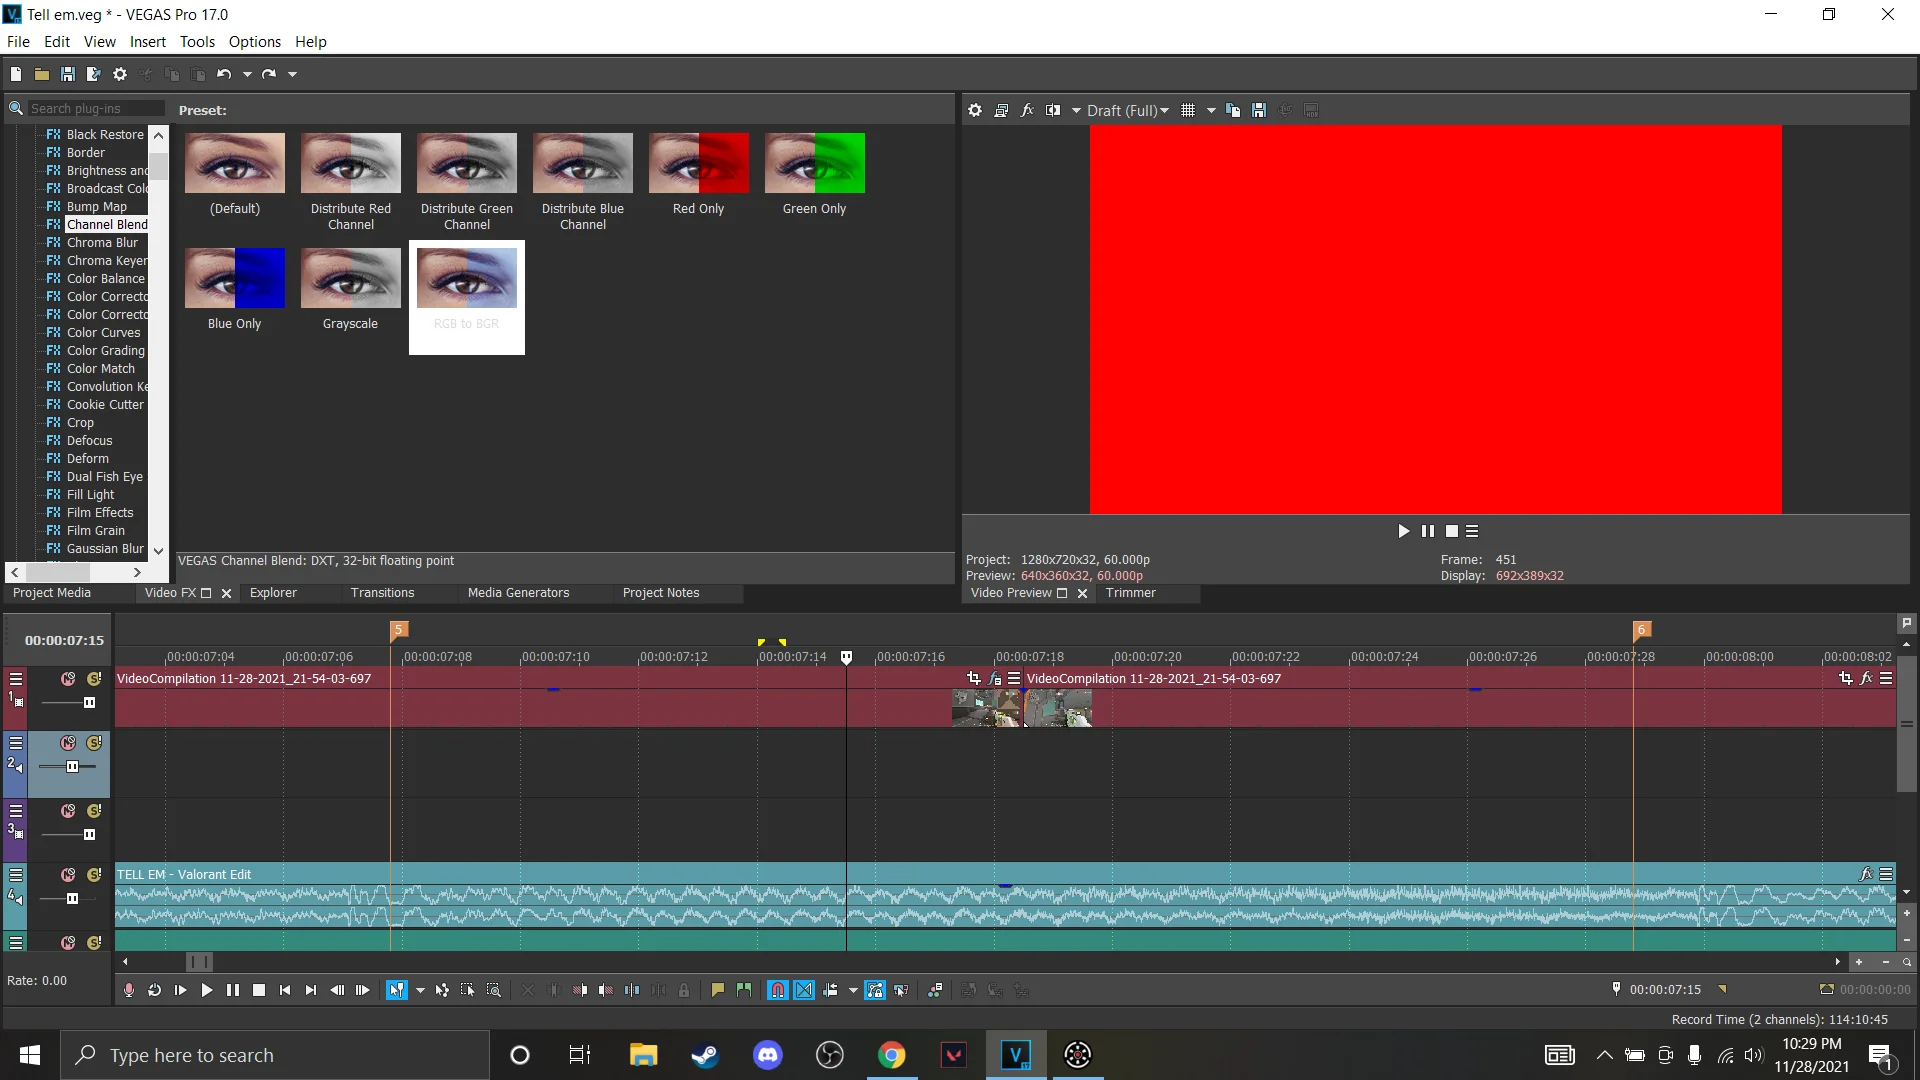
Task: Switch to the Media Generators tab
Action: click(519, 592)
